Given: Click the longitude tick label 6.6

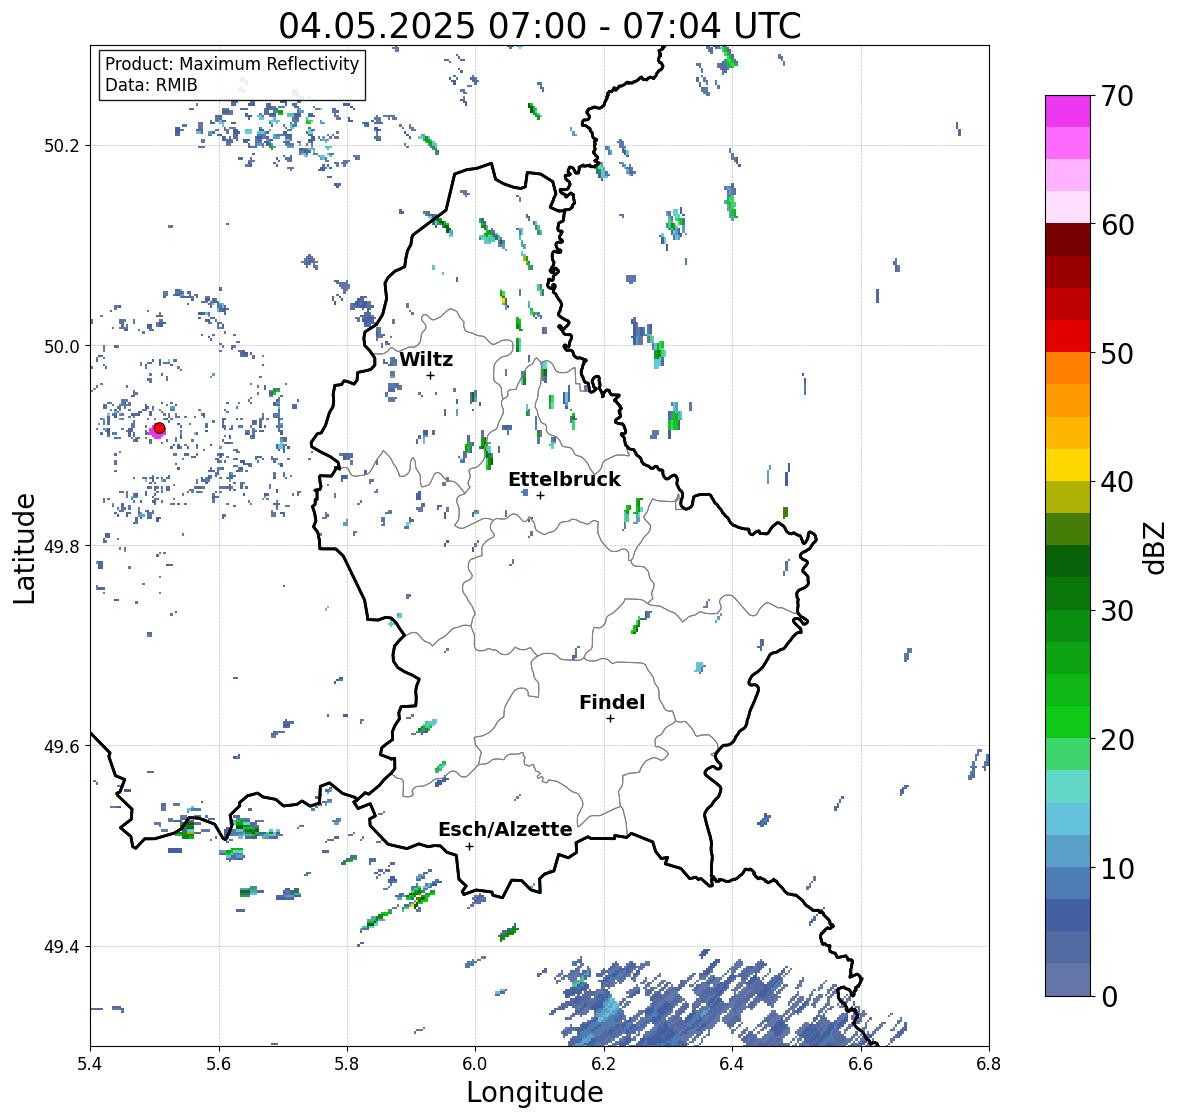Looking at the screenshot, I should click(860, 1064).
